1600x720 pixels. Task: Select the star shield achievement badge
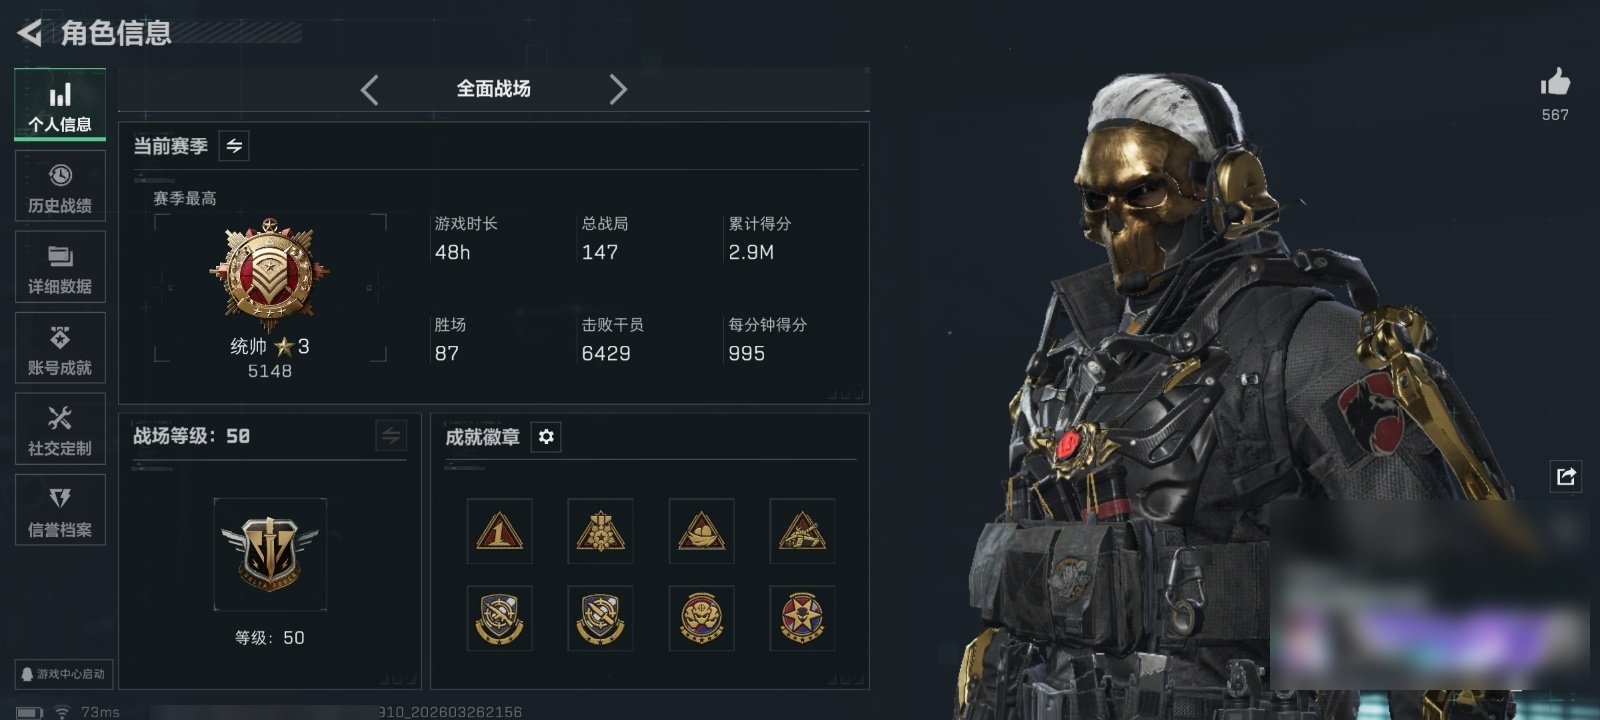click(802, 618)
